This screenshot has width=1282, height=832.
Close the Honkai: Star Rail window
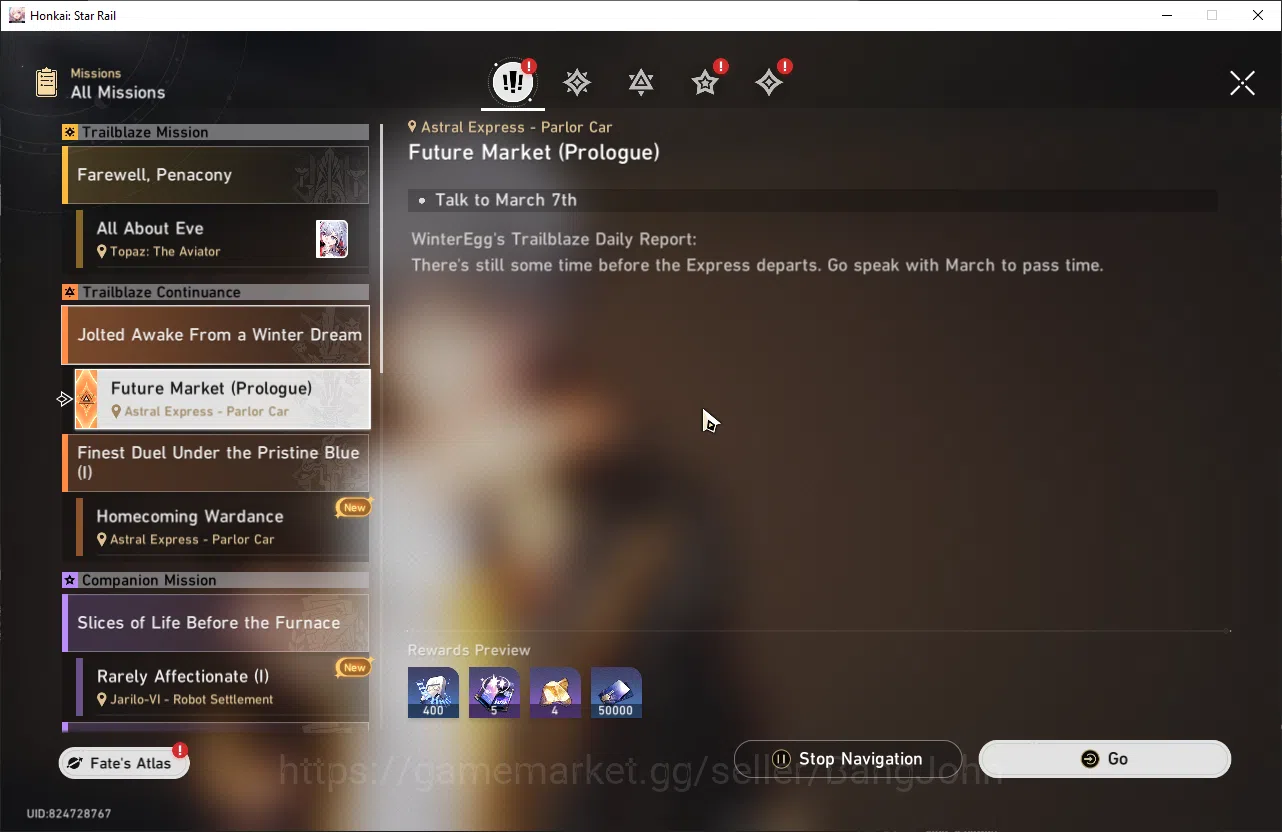(1258, 15)
